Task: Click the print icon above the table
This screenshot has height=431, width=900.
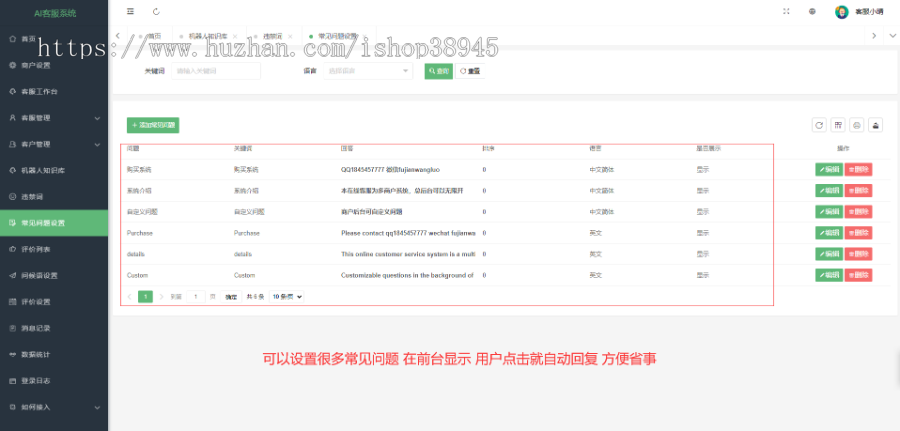Action: 856,125
